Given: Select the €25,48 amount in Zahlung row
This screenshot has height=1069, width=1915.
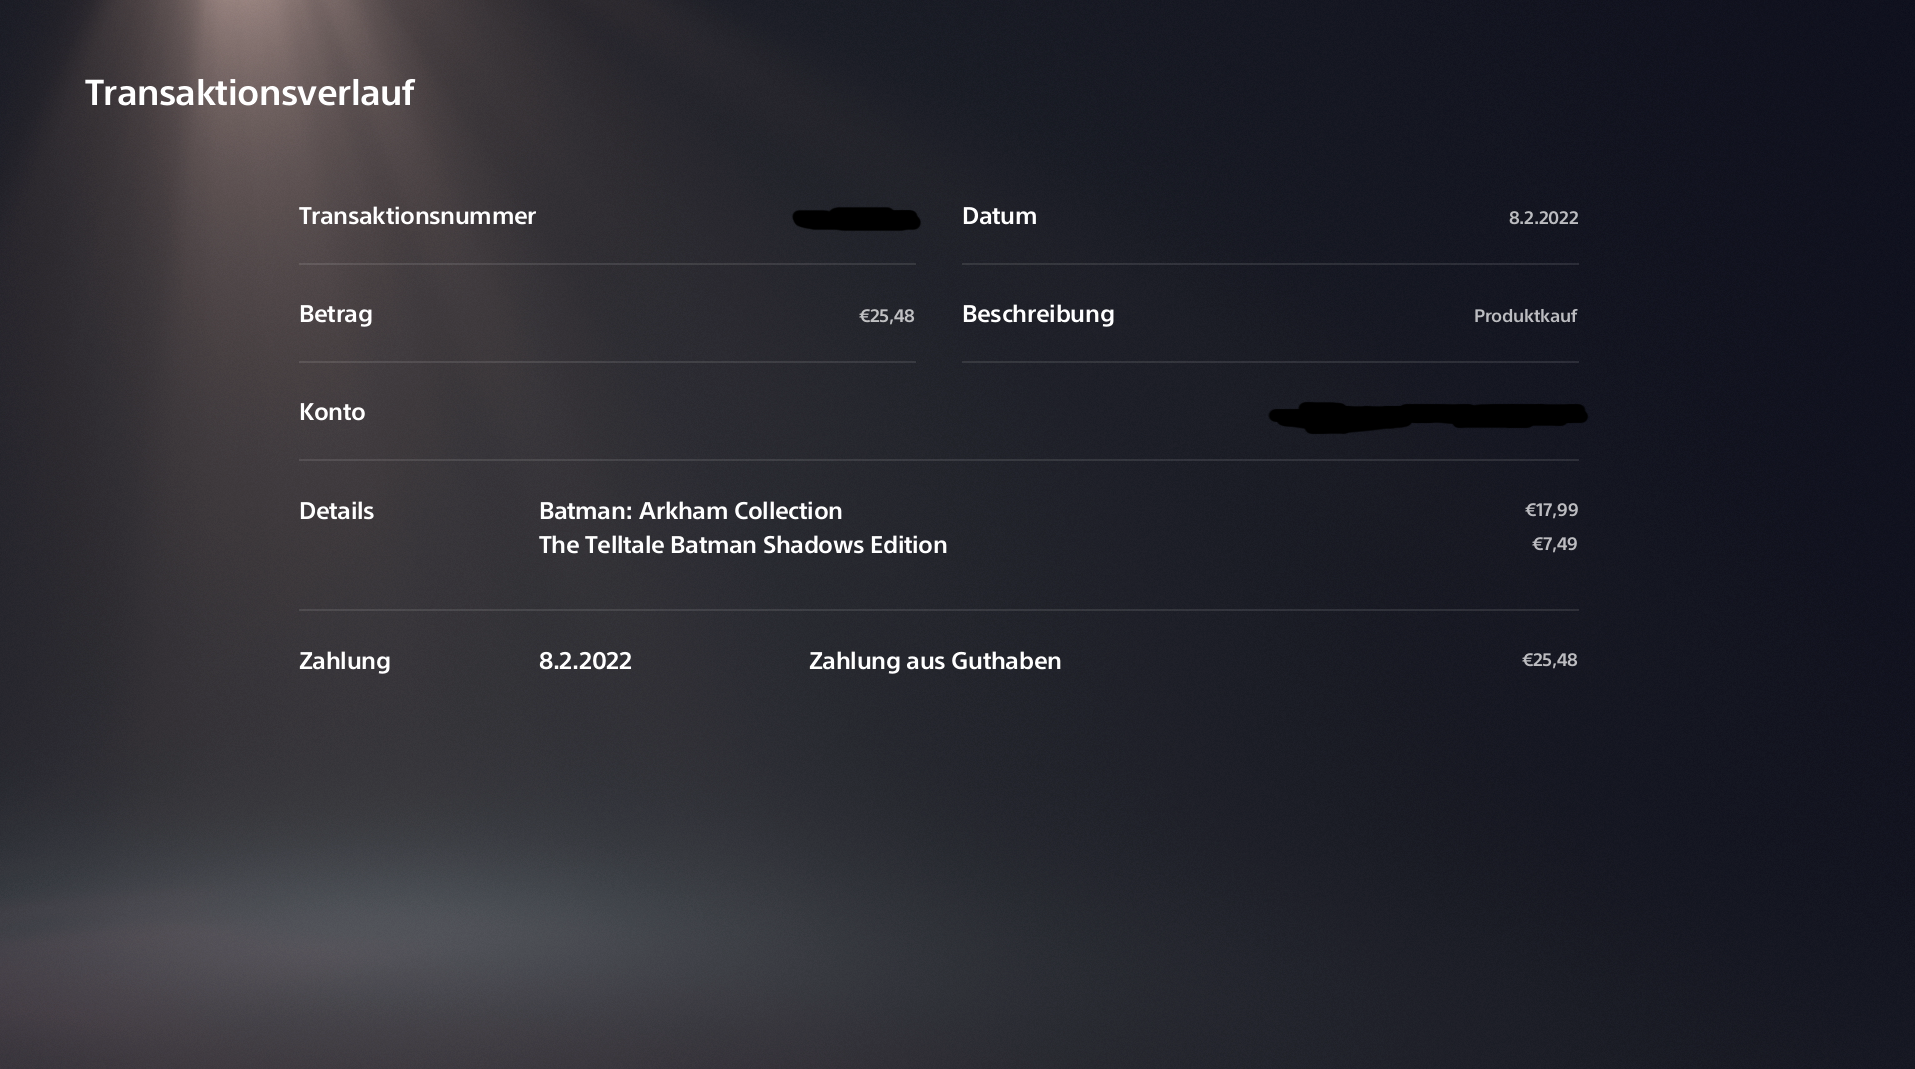Looking at the screenshot, I should pyautogui.click(x=1549, y=660).
